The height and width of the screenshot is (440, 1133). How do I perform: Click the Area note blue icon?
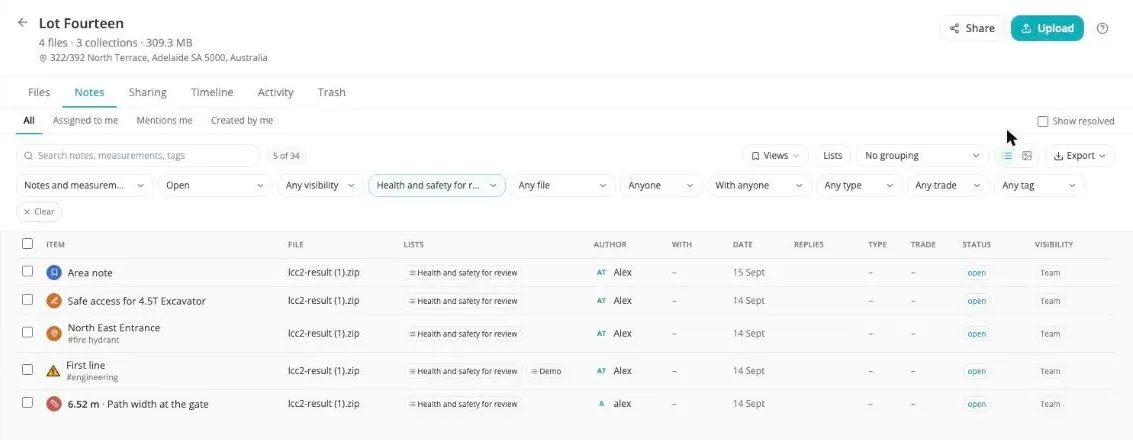click(x=53, y=272)
